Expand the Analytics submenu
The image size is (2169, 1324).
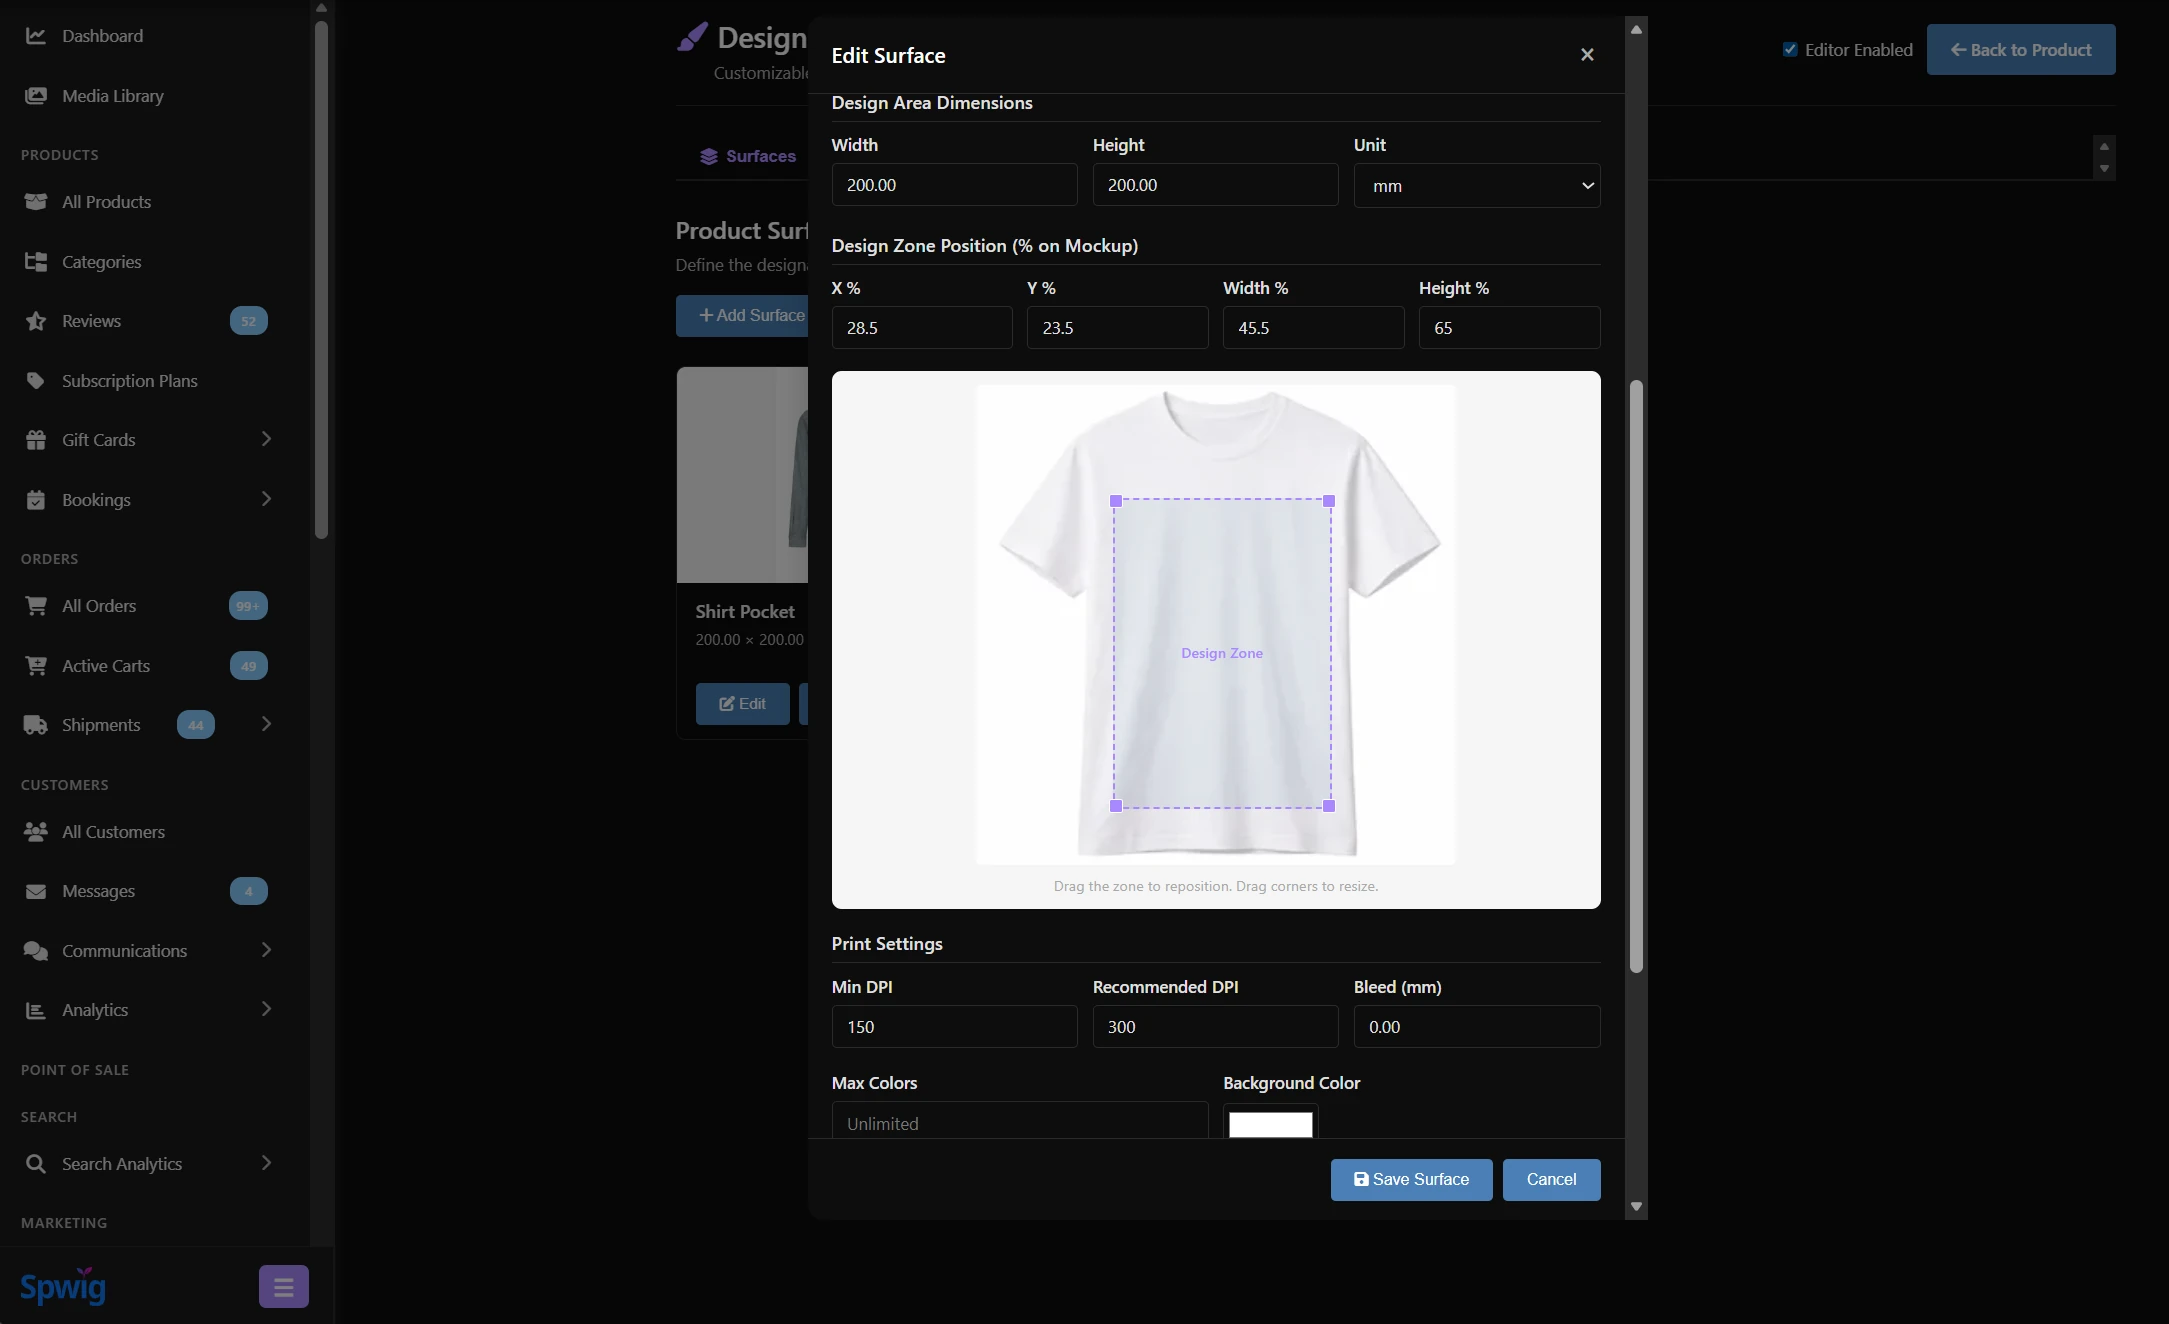click(x=266, y=1009)
